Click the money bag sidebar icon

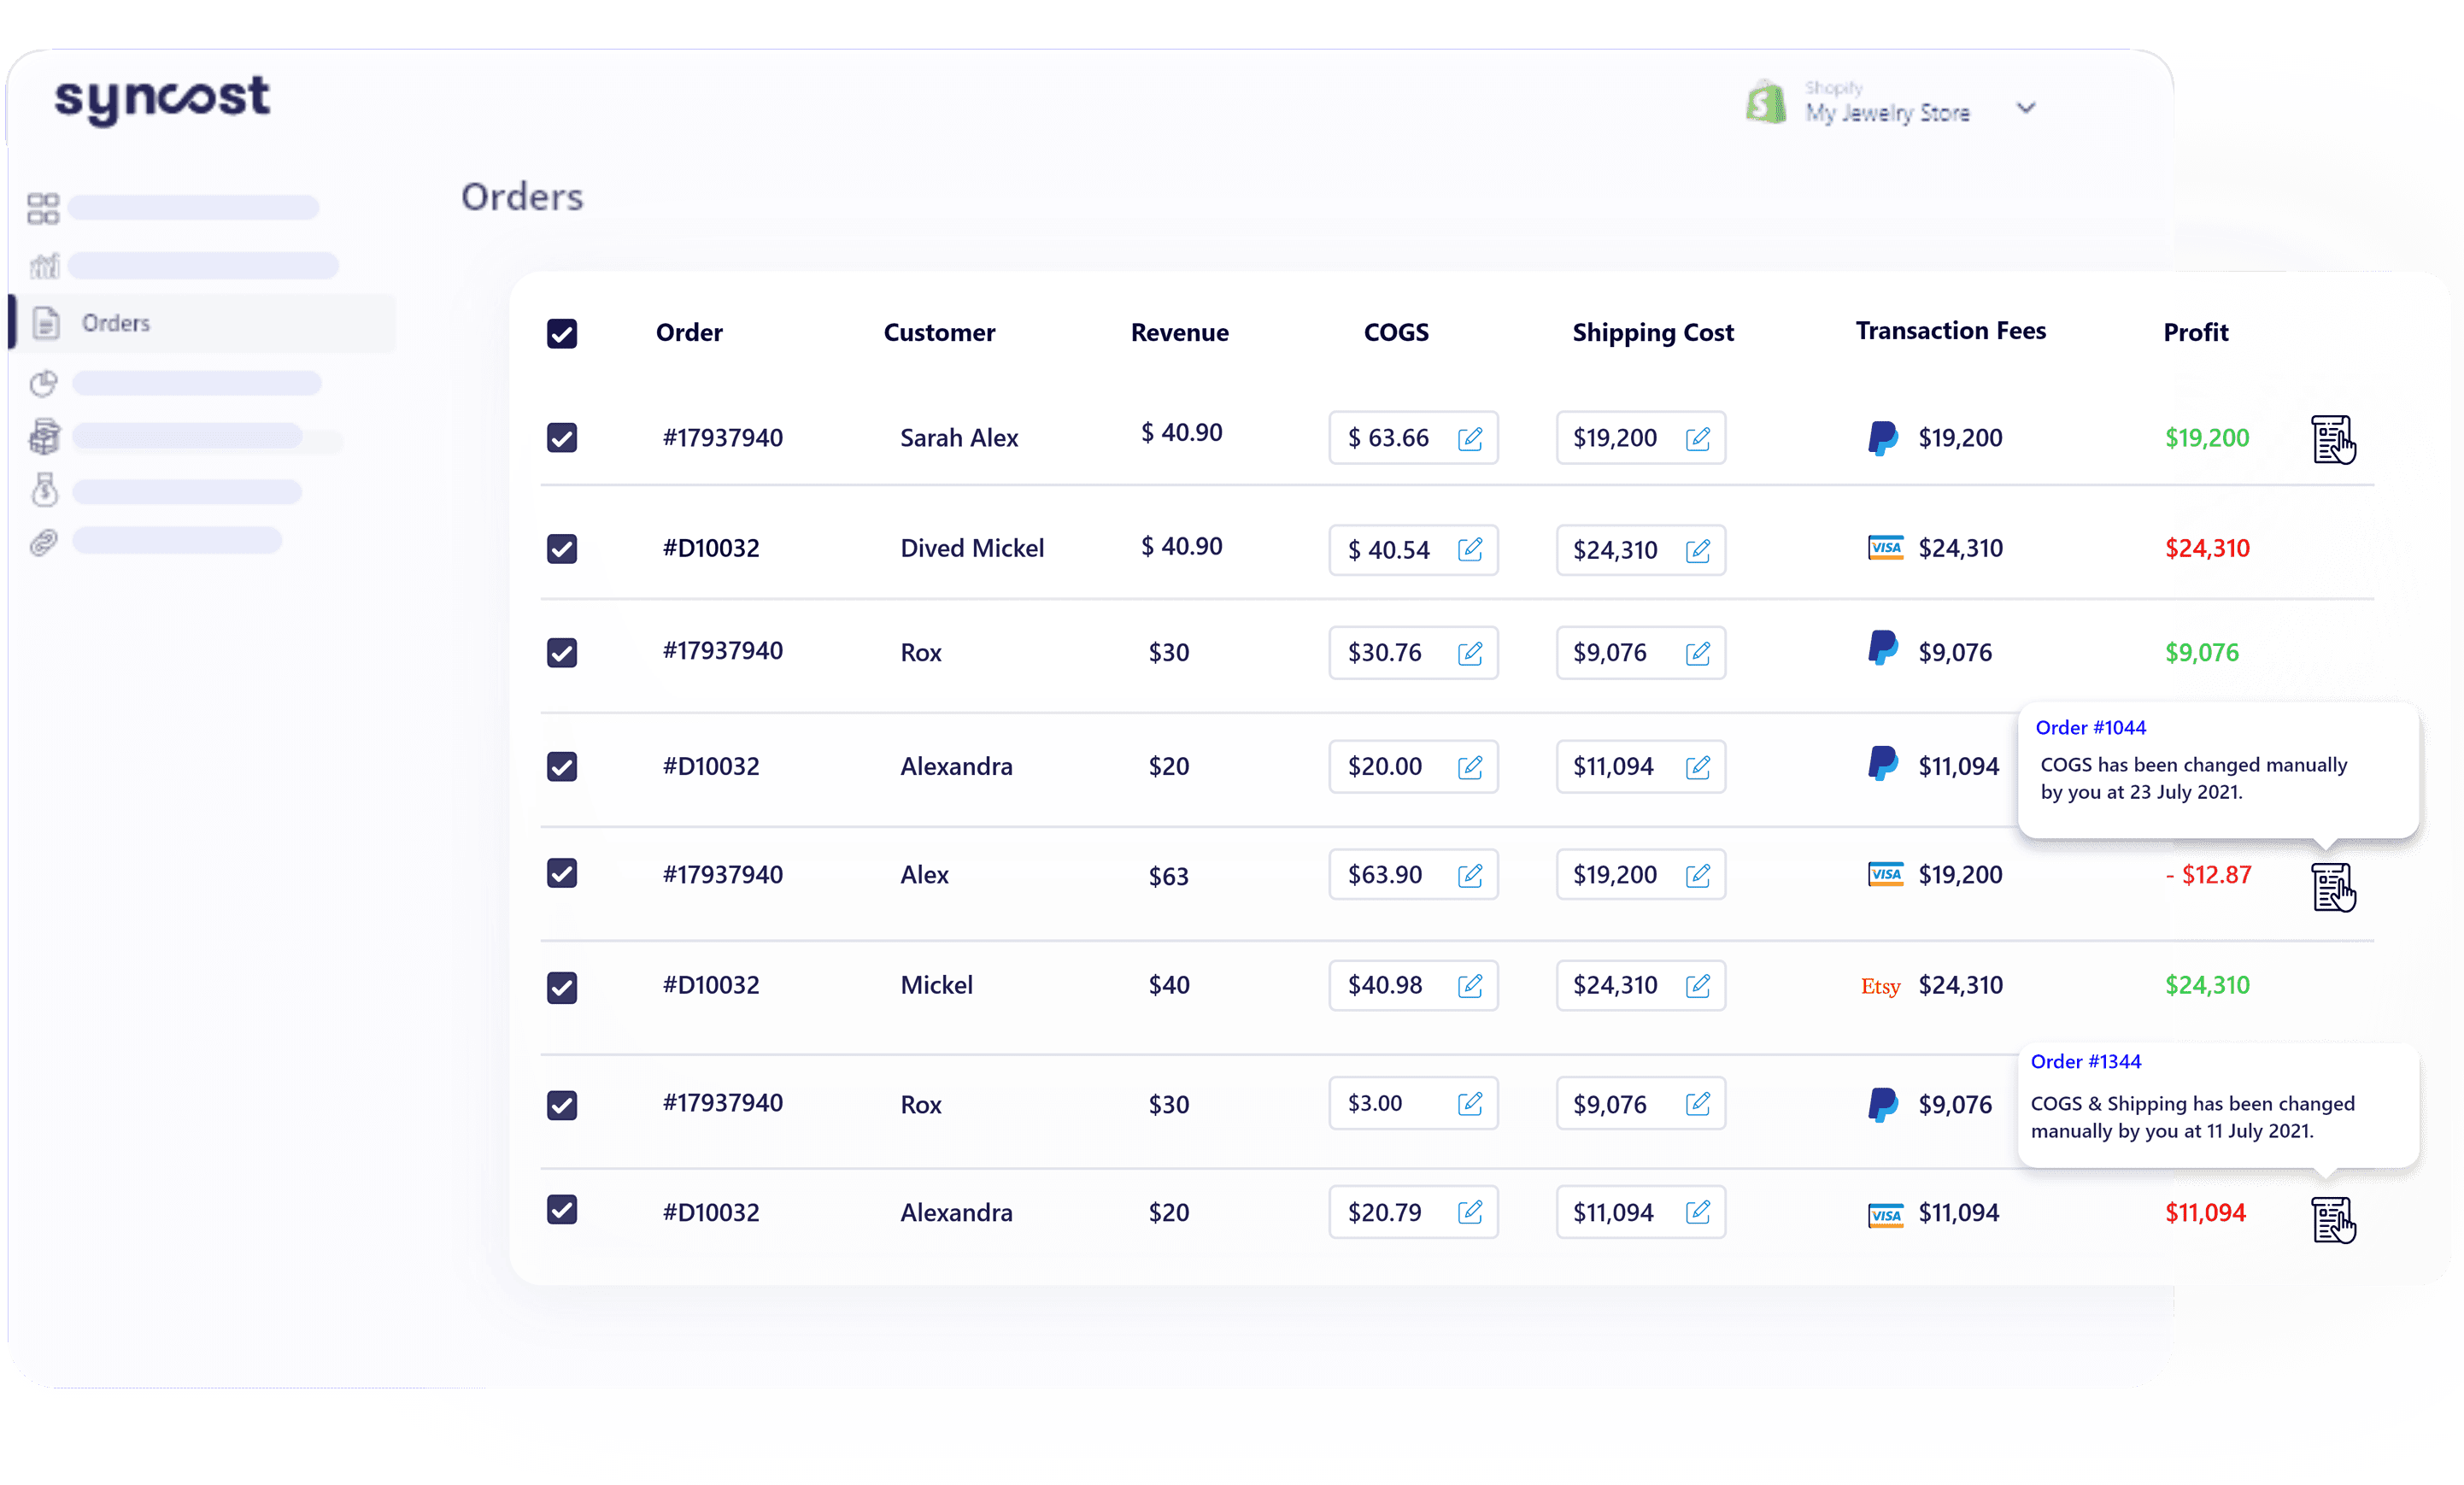(x=45, y=490)
